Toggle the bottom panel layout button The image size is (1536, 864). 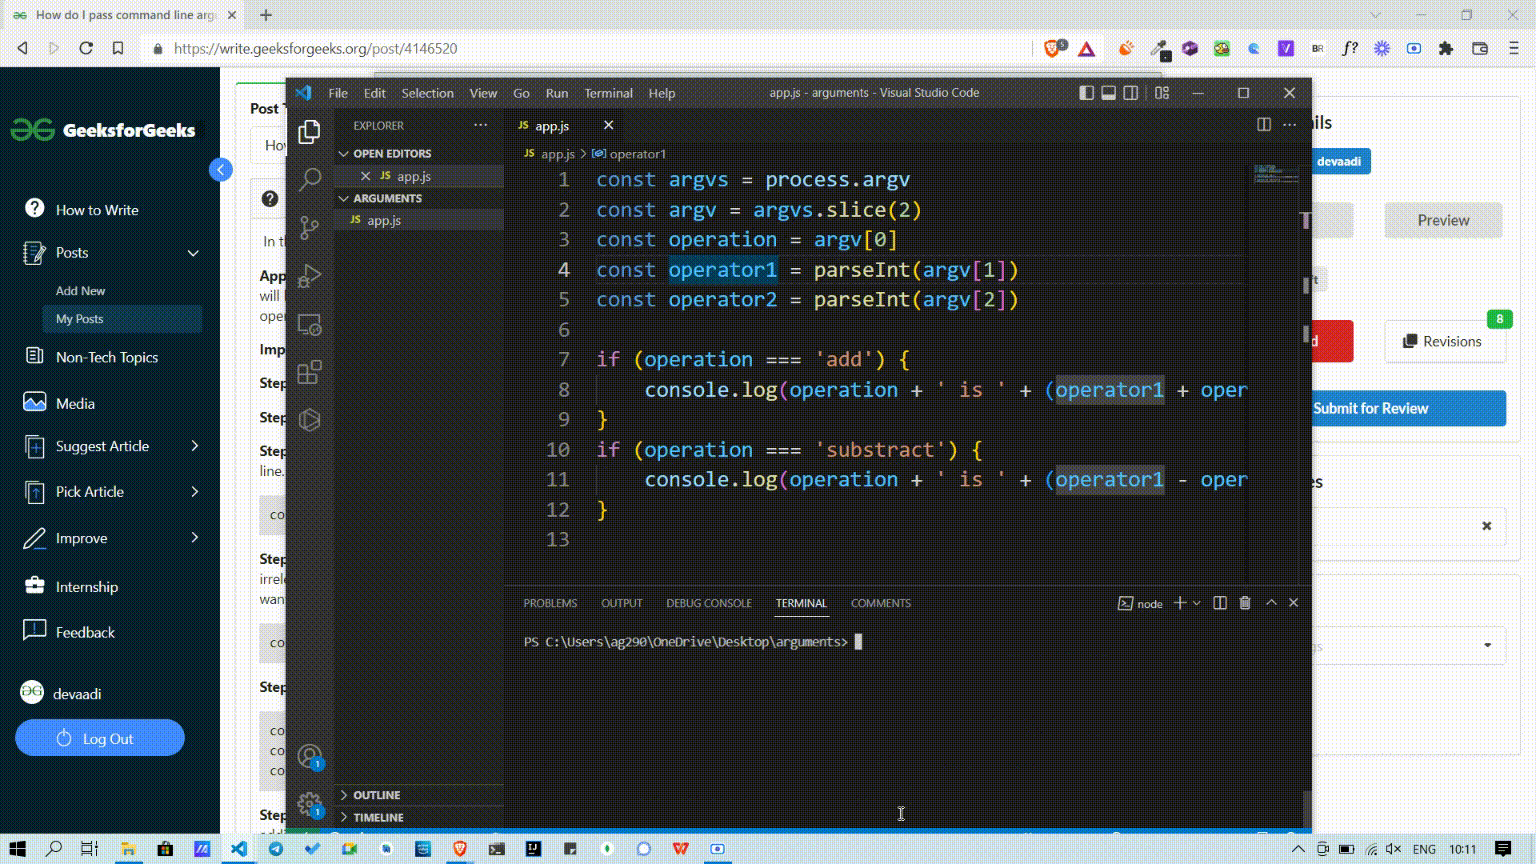[1109, 93]
